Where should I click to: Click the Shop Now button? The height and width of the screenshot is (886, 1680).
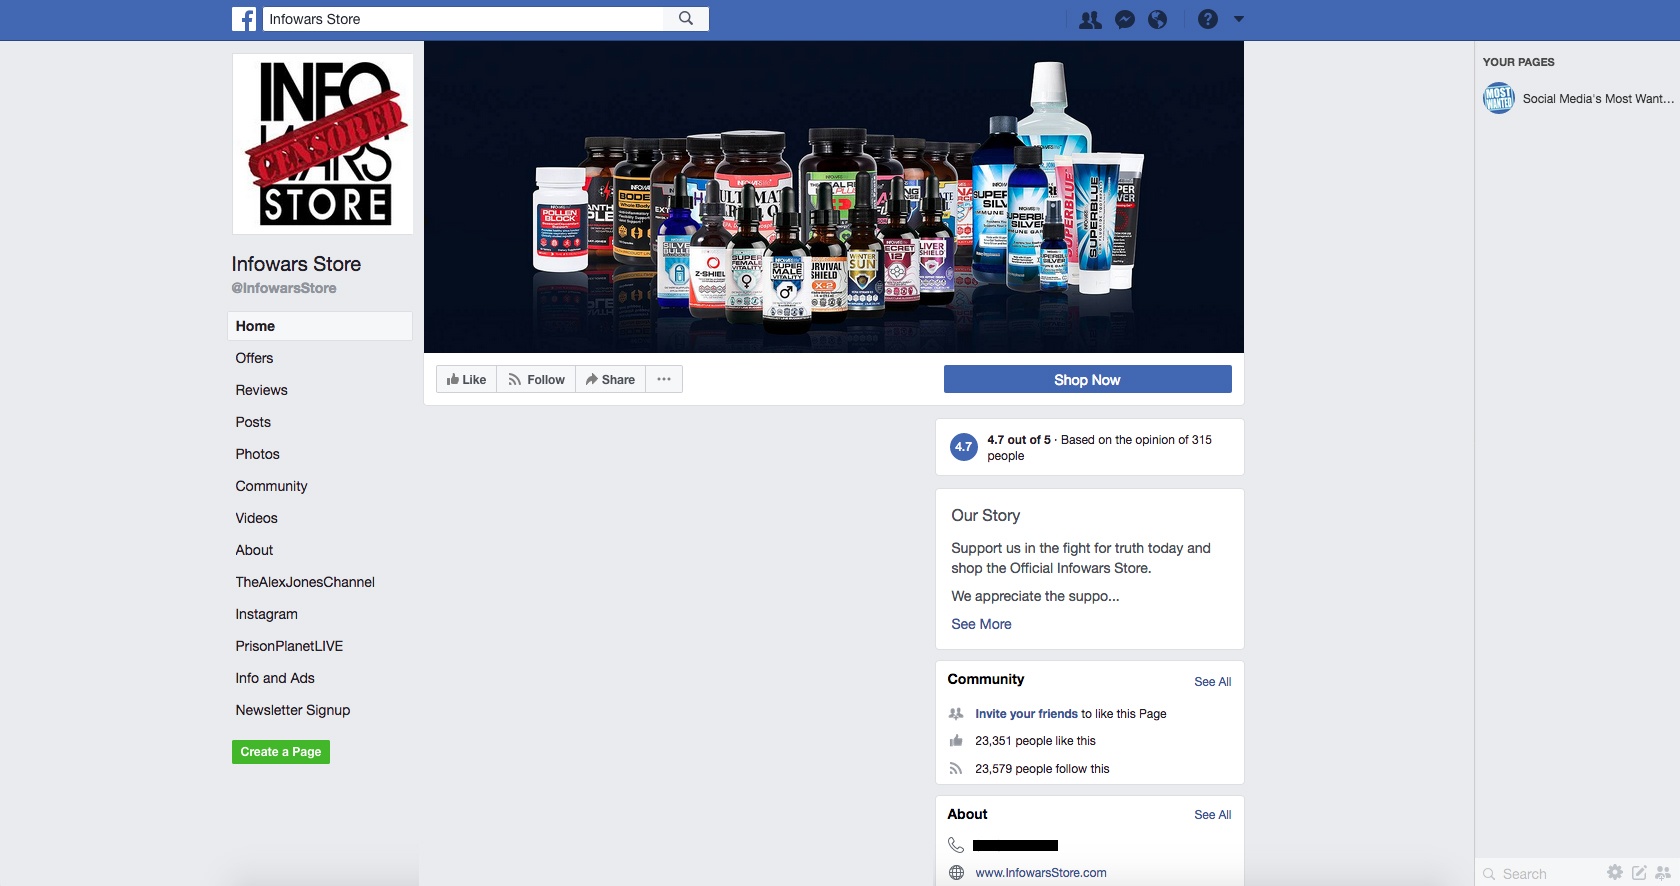click(1087, 380)
